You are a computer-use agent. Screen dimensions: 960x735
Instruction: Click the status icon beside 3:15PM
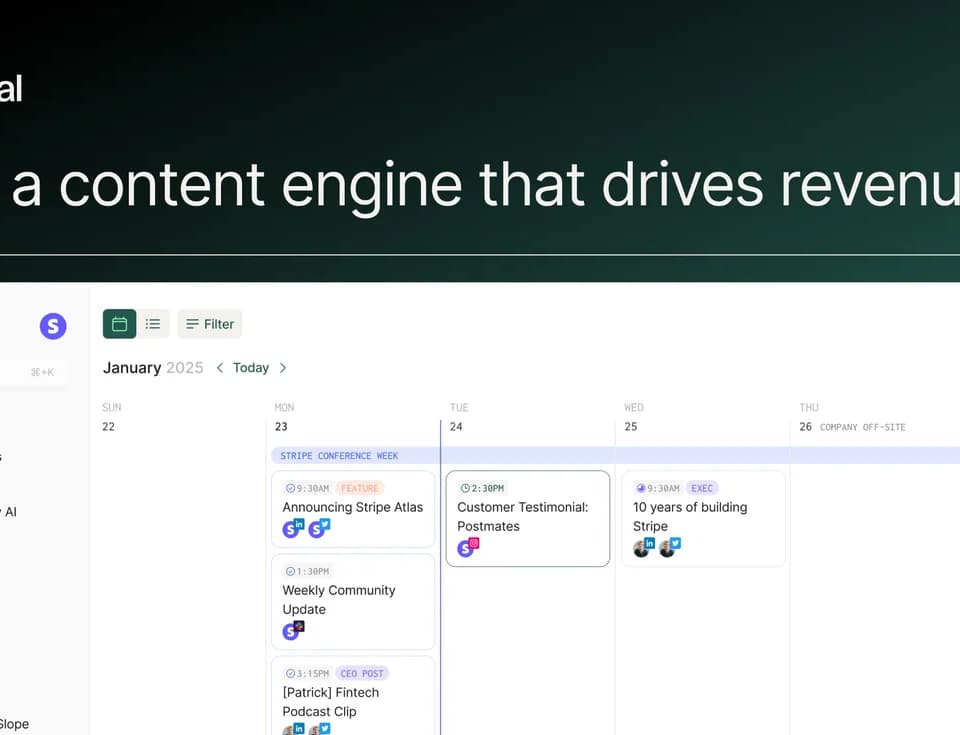click(x=290, y=674)
